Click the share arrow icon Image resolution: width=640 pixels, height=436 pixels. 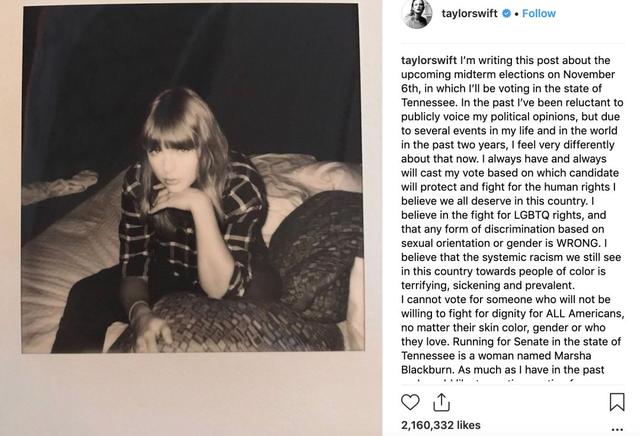pos(441,402)
